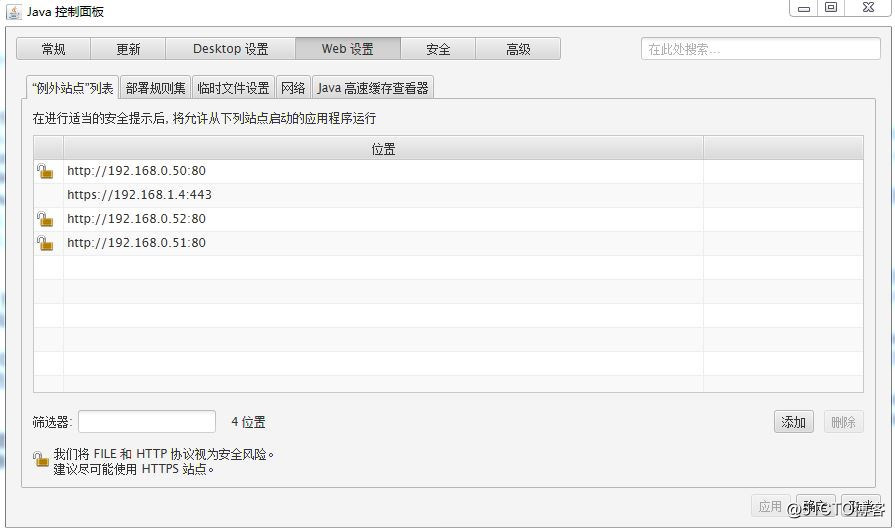Open the 网络 sub-tab
The image size is (895, 528).
[293, 88]
